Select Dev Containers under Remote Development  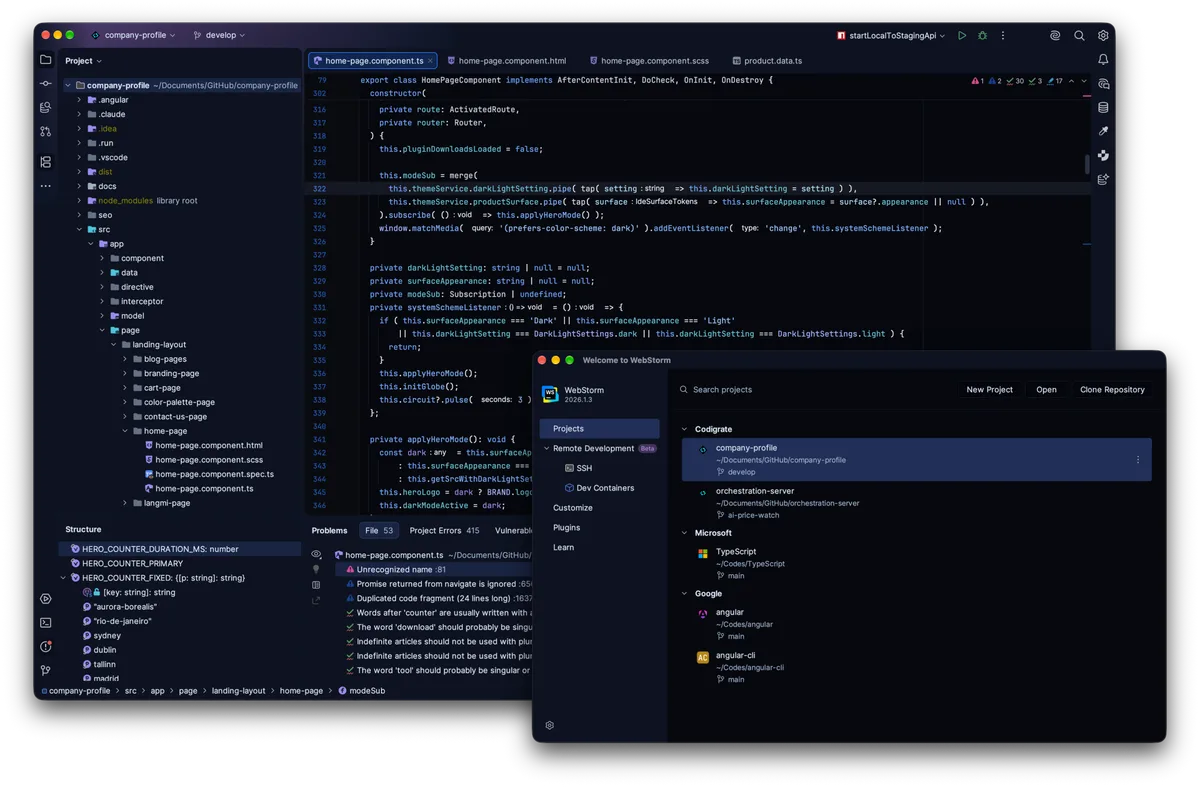[599, 488]
